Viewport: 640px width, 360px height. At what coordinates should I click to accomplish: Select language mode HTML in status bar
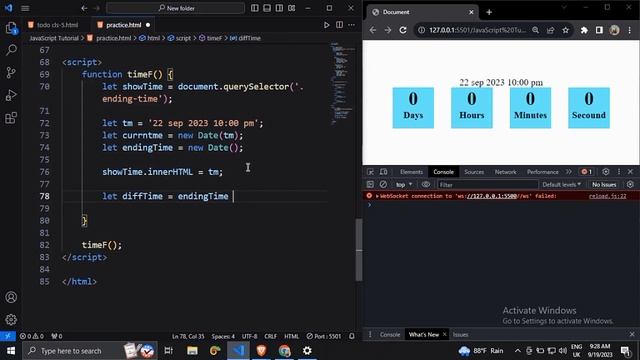[291, 336]
